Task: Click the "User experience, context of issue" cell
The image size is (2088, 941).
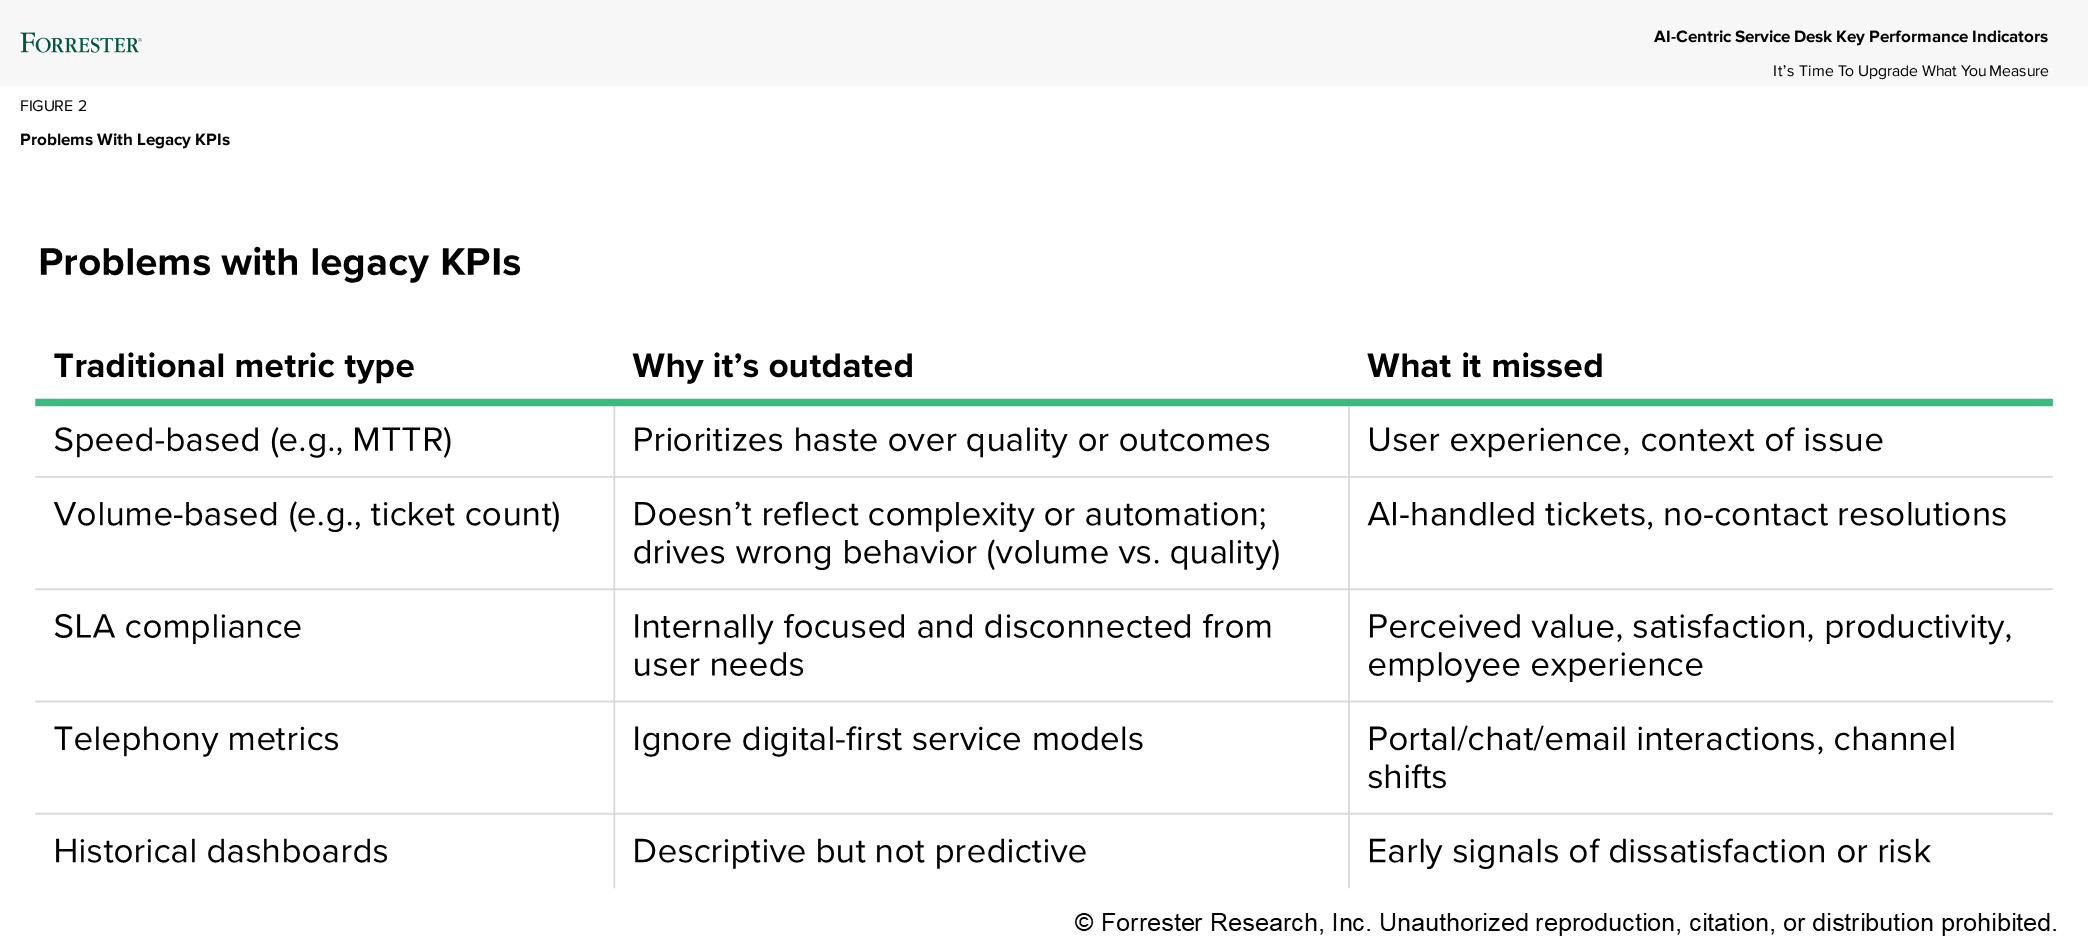Action: pos(1625,440)
